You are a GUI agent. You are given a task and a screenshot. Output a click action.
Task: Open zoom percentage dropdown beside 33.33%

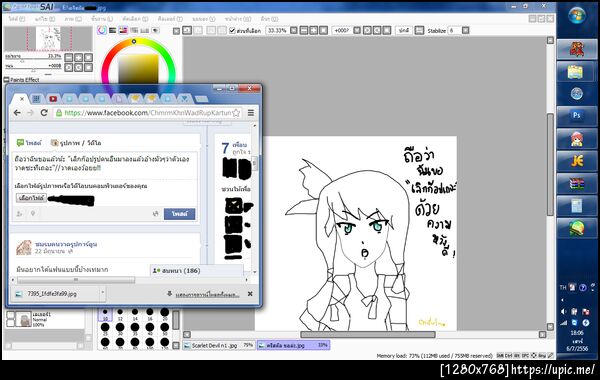[293, 30]
